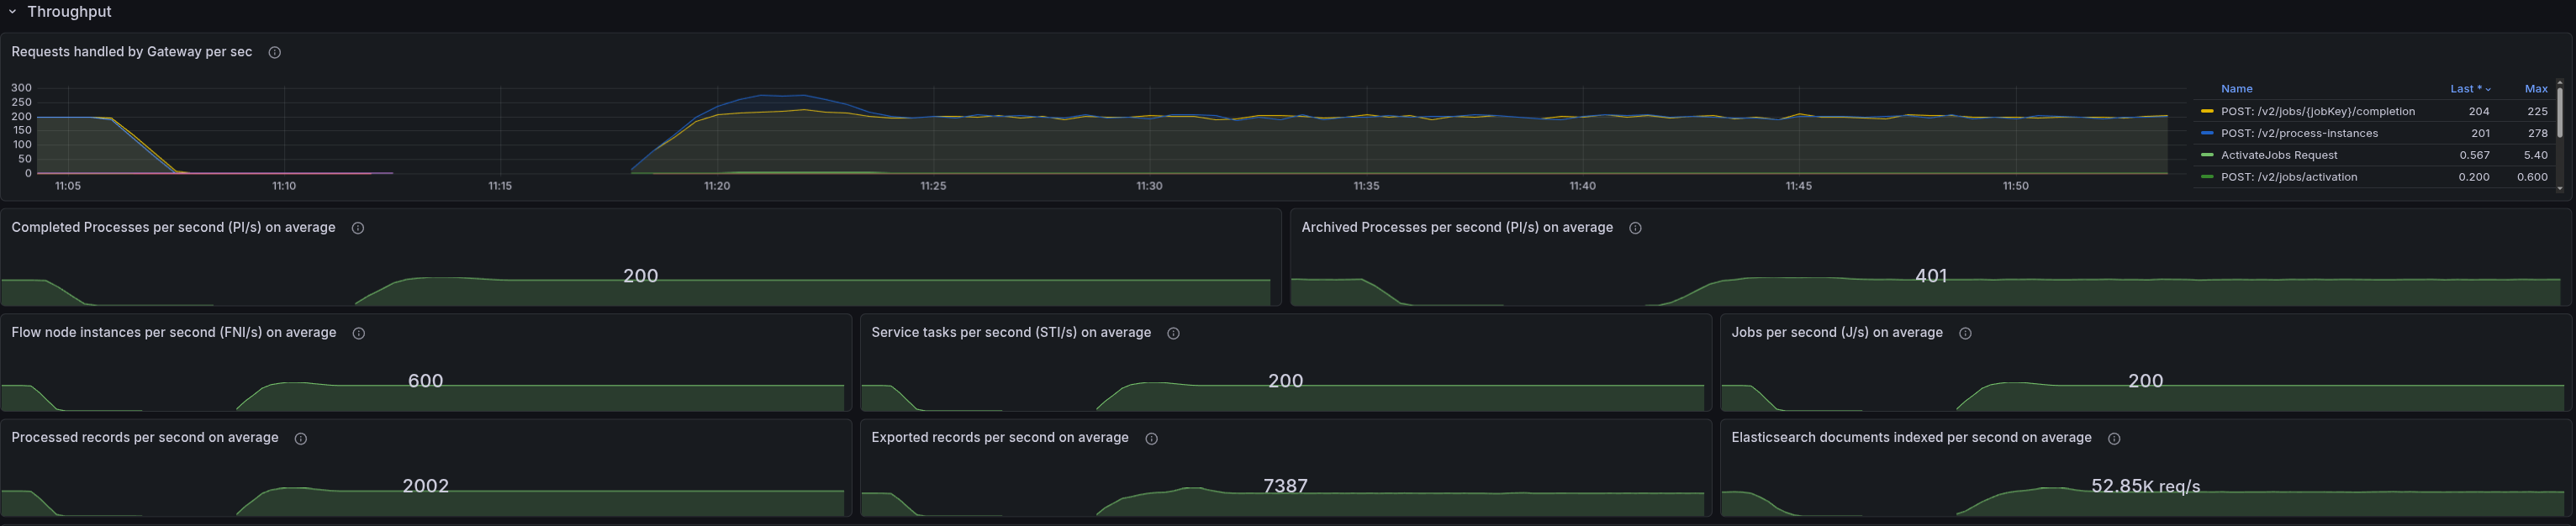
Task: Toggle the ActivateJobs Request legend series
Action: (x=2279, y=156)
